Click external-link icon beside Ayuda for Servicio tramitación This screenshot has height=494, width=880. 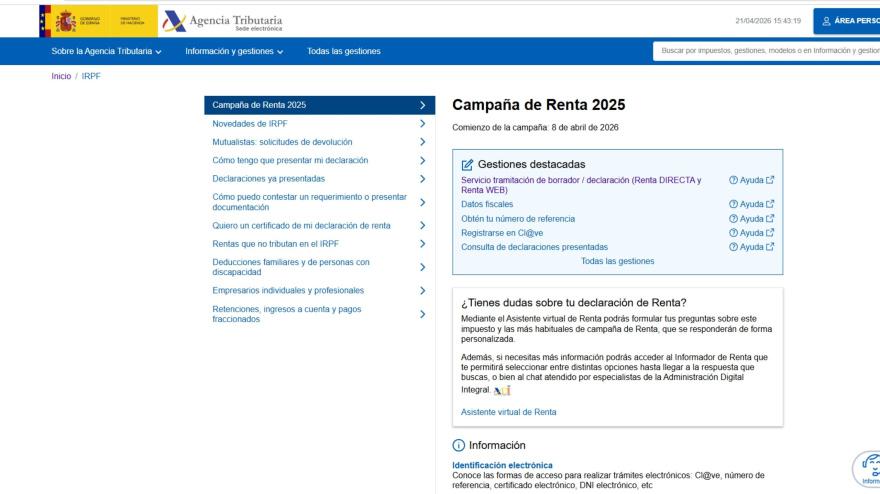pyautogui.click(x=770, y=180)
